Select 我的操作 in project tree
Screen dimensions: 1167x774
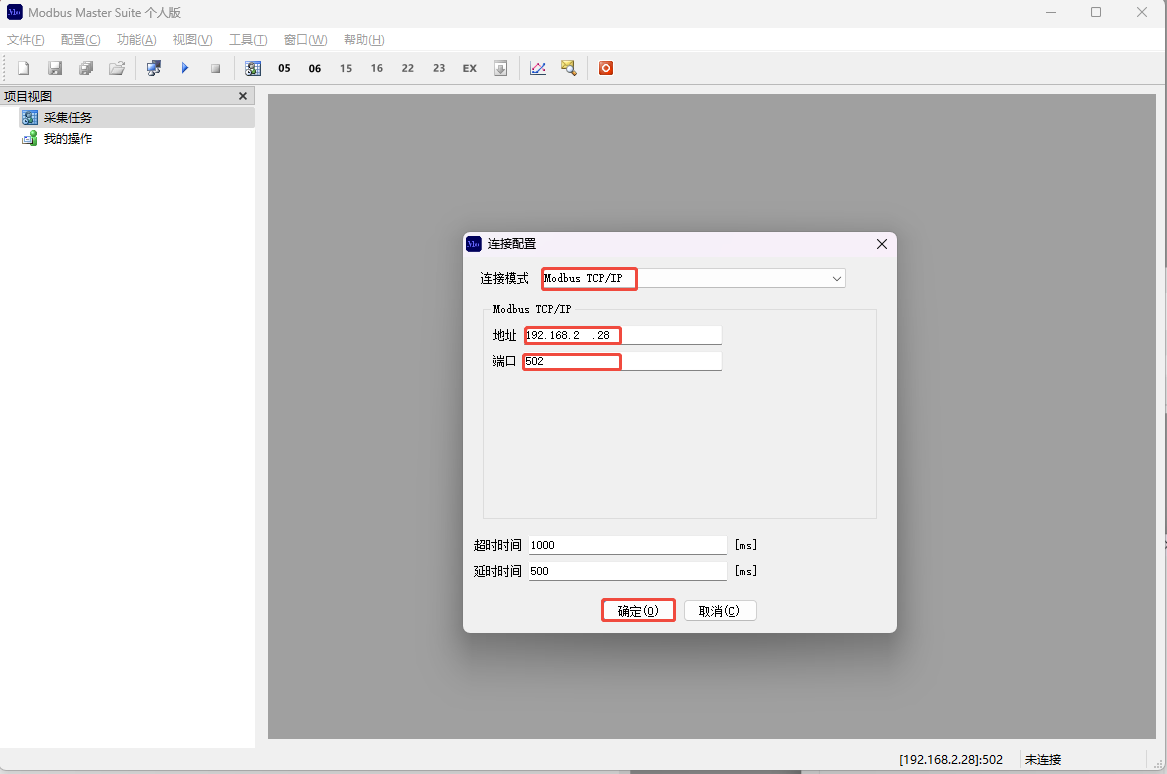(67, 139)
